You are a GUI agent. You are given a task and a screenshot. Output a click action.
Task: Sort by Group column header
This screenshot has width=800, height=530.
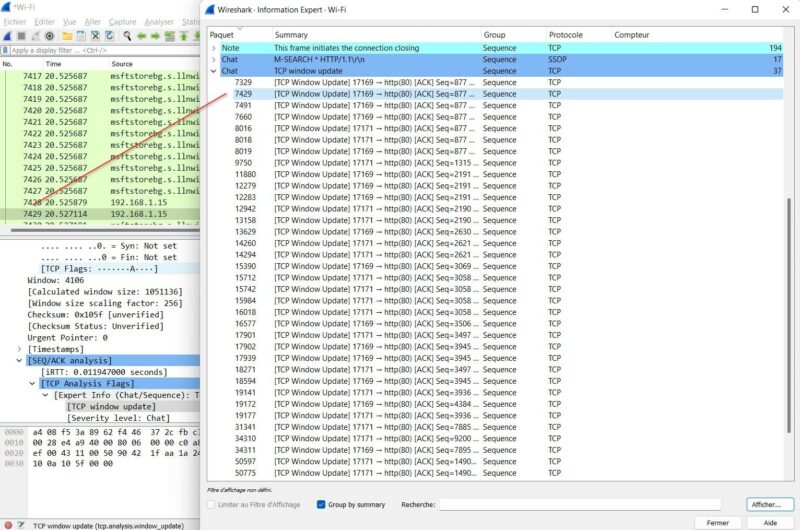click(x=513, y=35)
